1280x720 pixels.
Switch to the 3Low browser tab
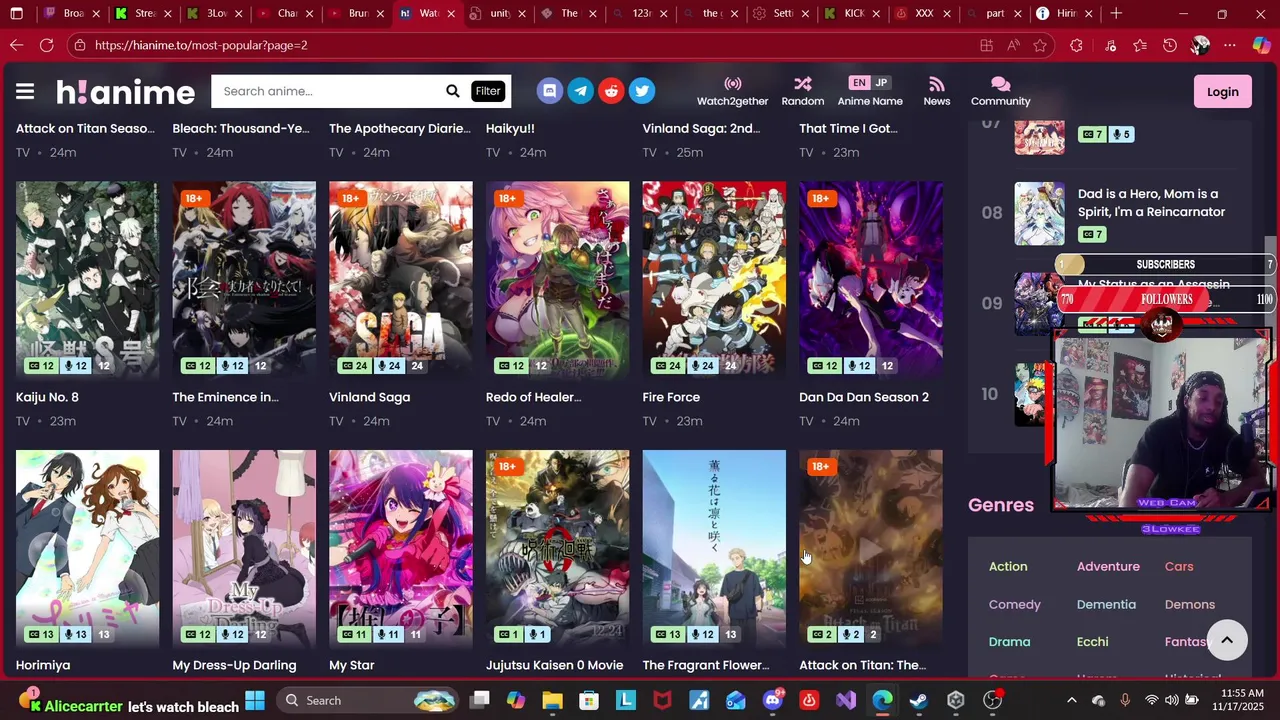point(215,13)
